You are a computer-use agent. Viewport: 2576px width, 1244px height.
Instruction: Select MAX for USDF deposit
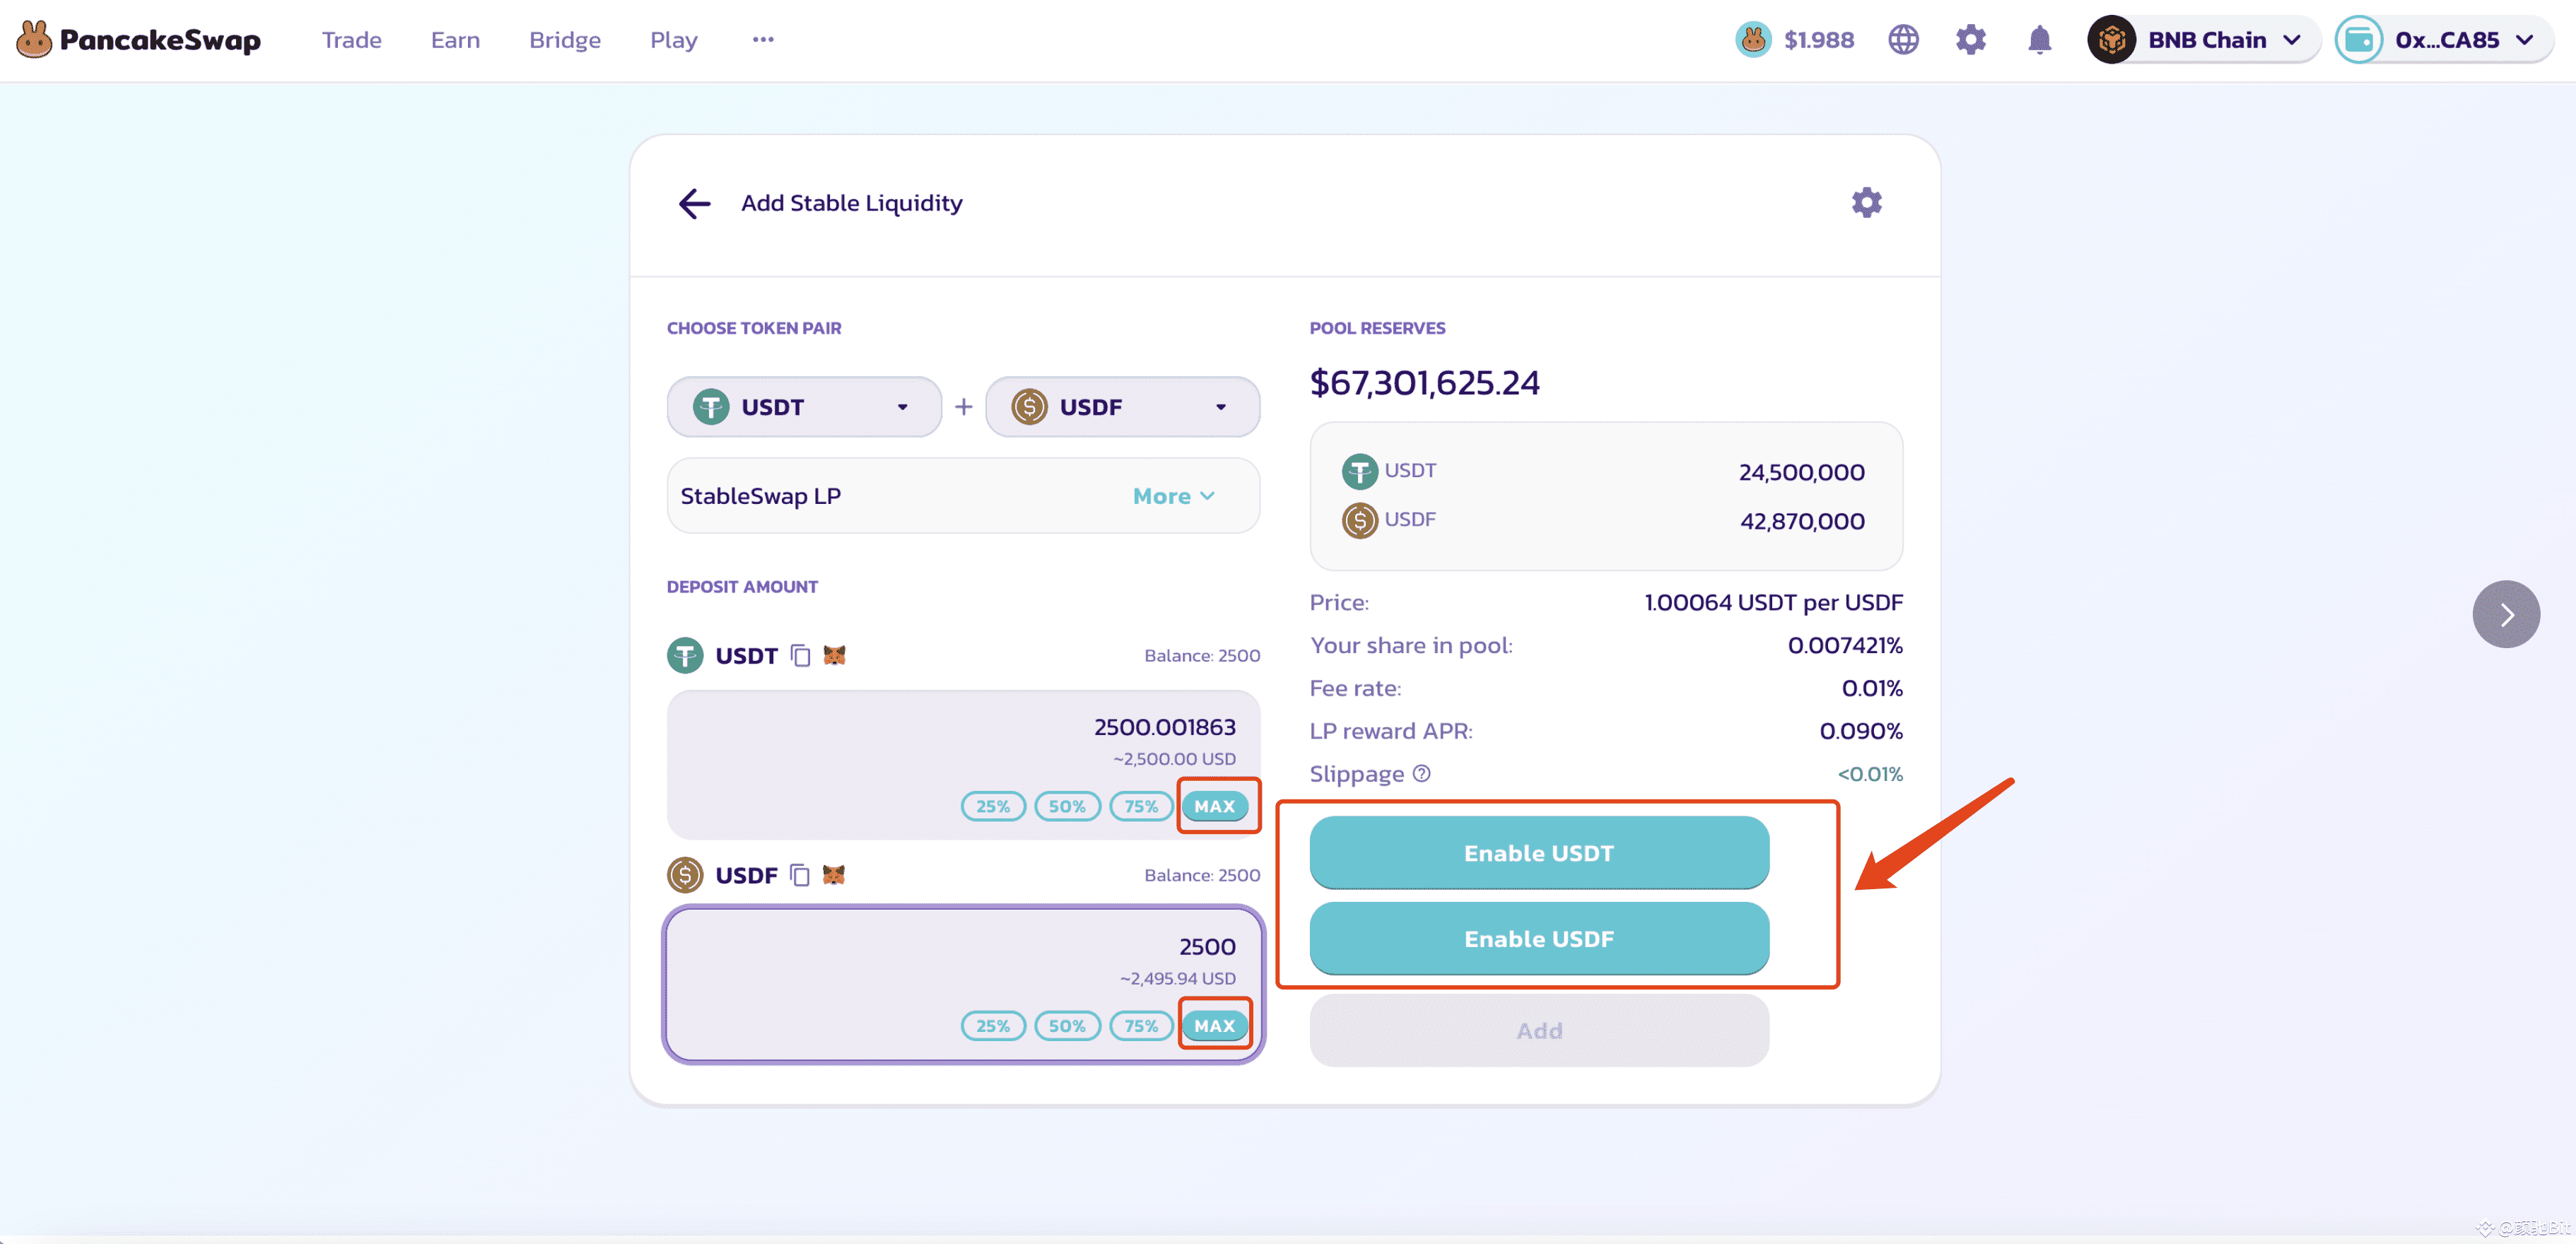click(1214, 1026)
